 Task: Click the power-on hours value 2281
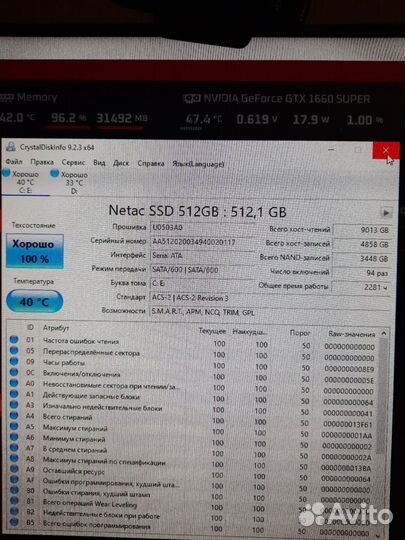(362, 287)
